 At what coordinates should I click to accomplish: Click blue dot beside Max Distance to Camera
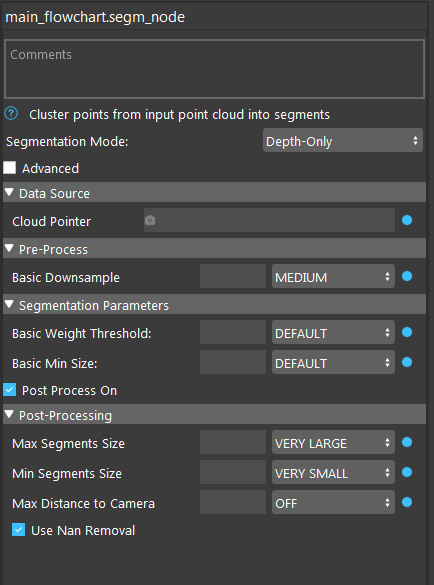coord(407,502)
